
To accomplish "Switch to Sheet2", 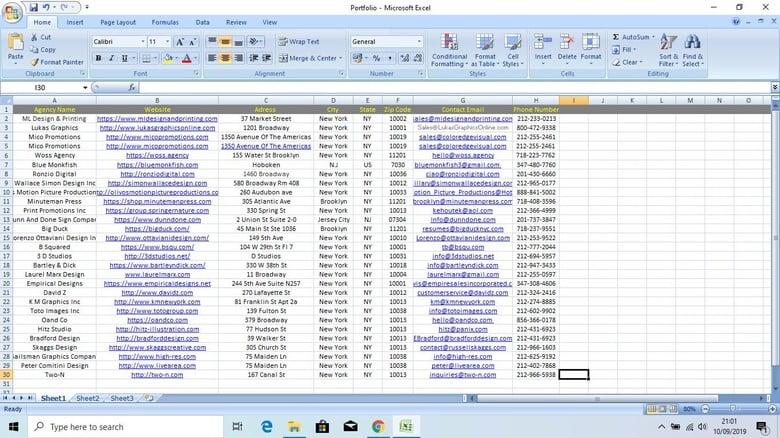I will click(x=88, y=398).
